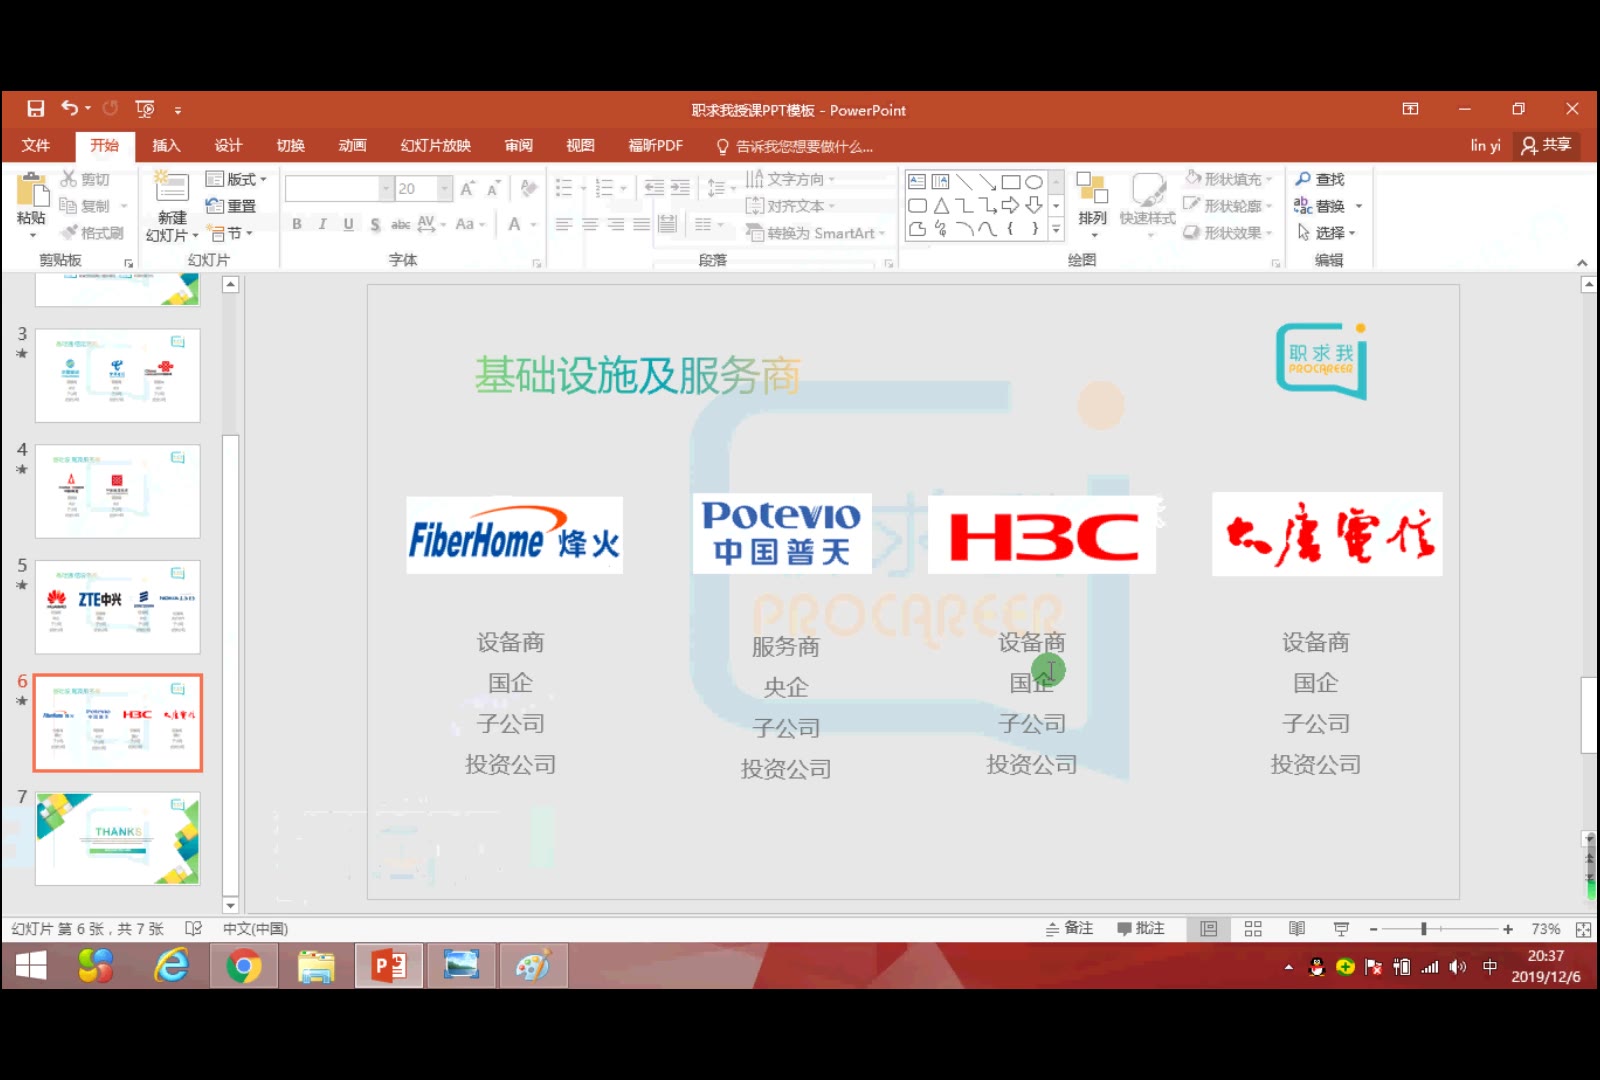Decrease font size with the small A icon
1600x1080 pixels.
(x=493, y=188)
